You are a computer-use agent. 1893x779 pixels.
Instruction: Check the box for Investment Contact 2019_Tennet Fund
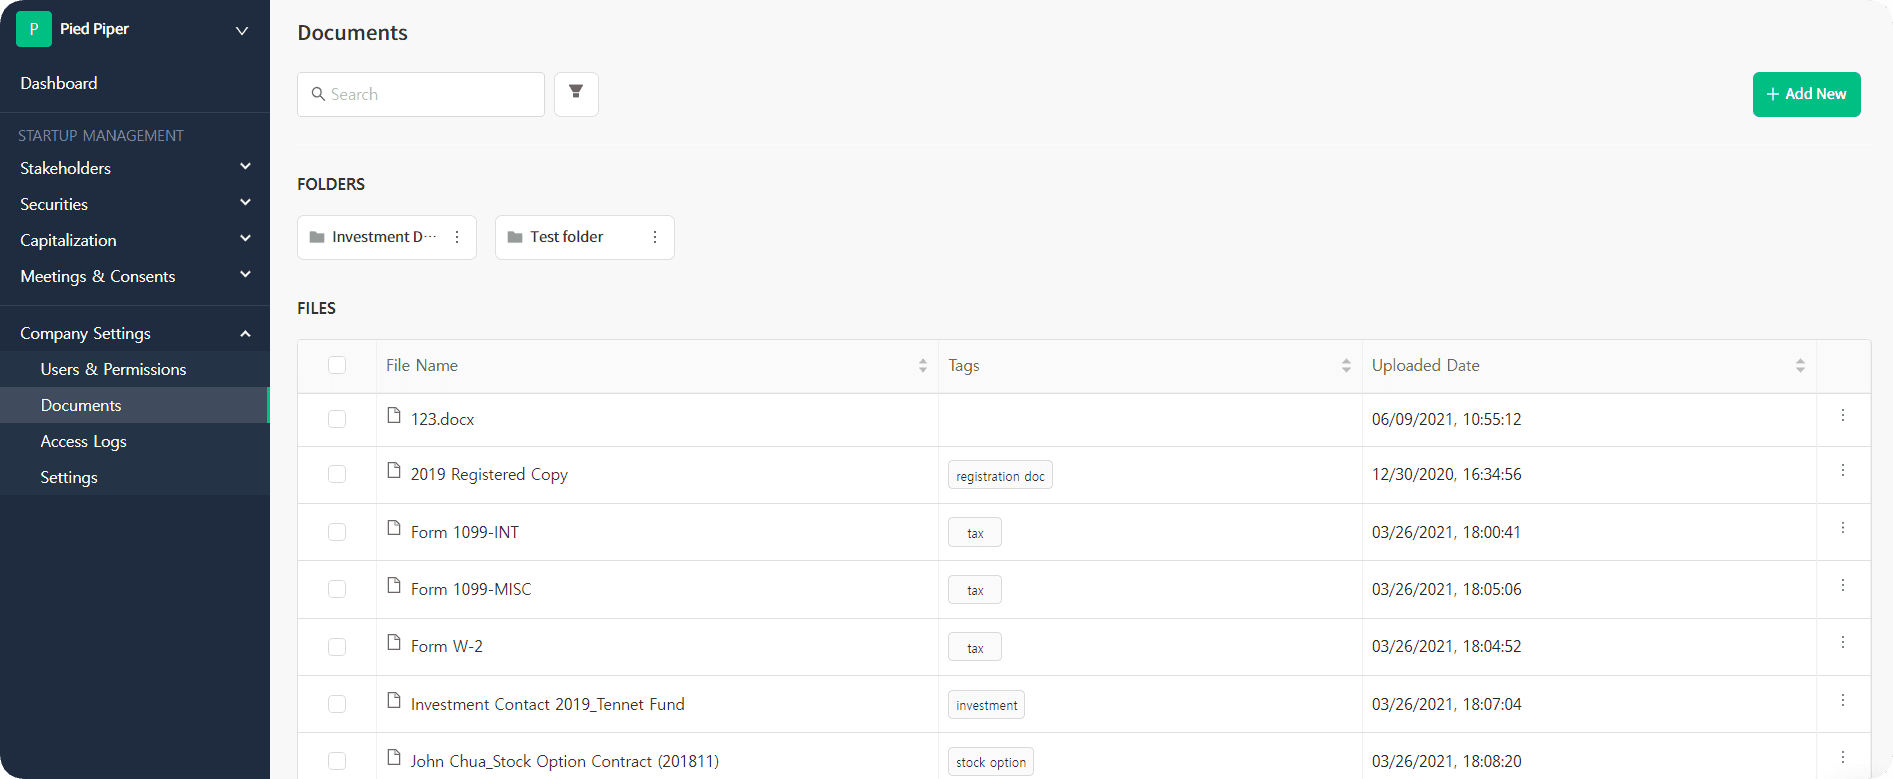click(337, 704)
